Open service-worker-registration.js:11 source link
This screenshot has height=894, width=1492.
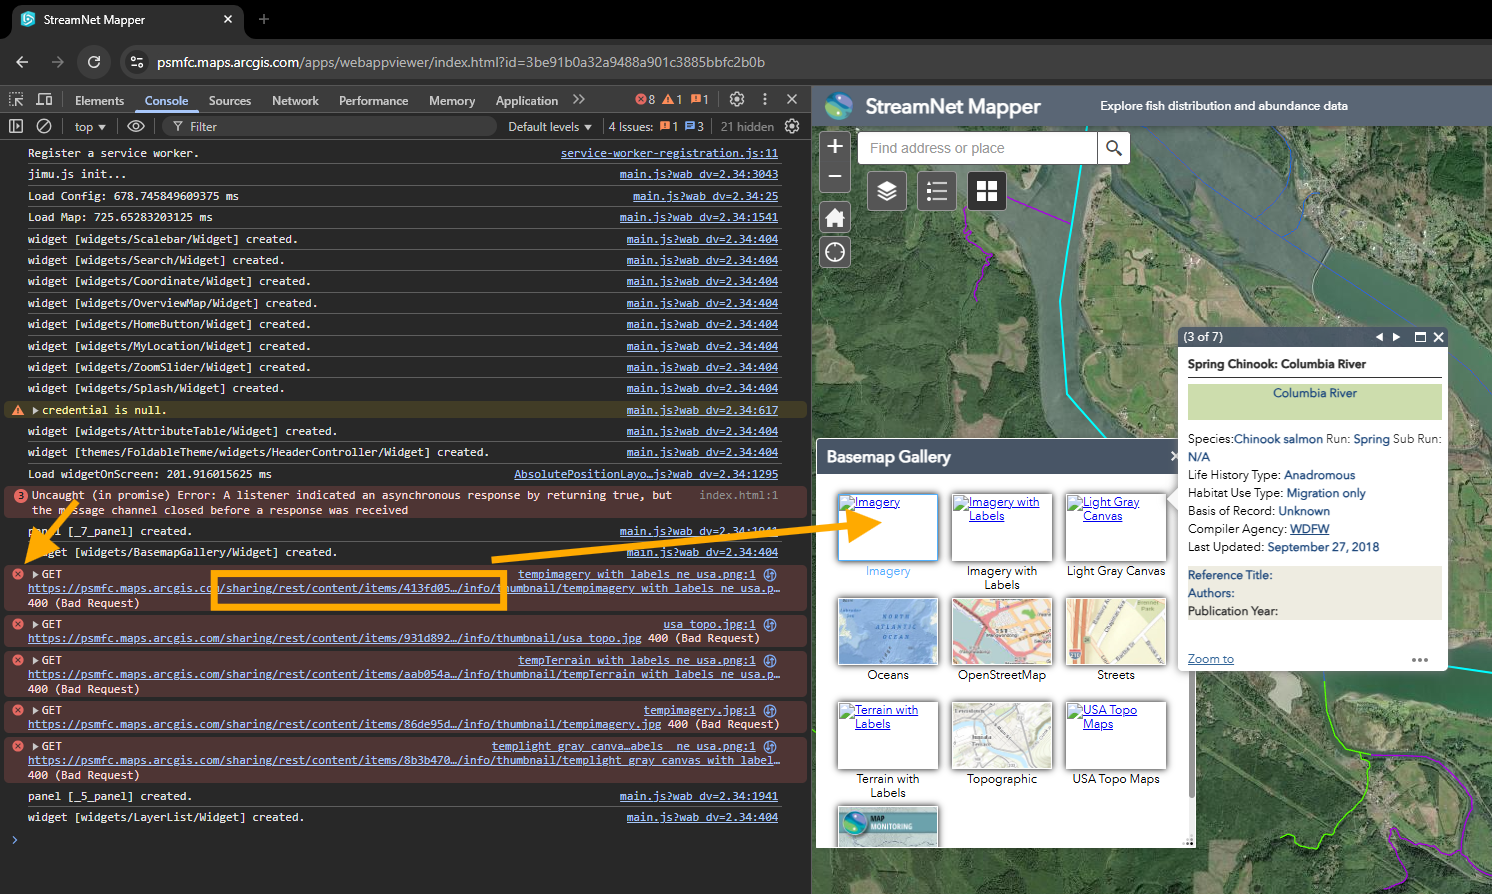click(669, 153)
